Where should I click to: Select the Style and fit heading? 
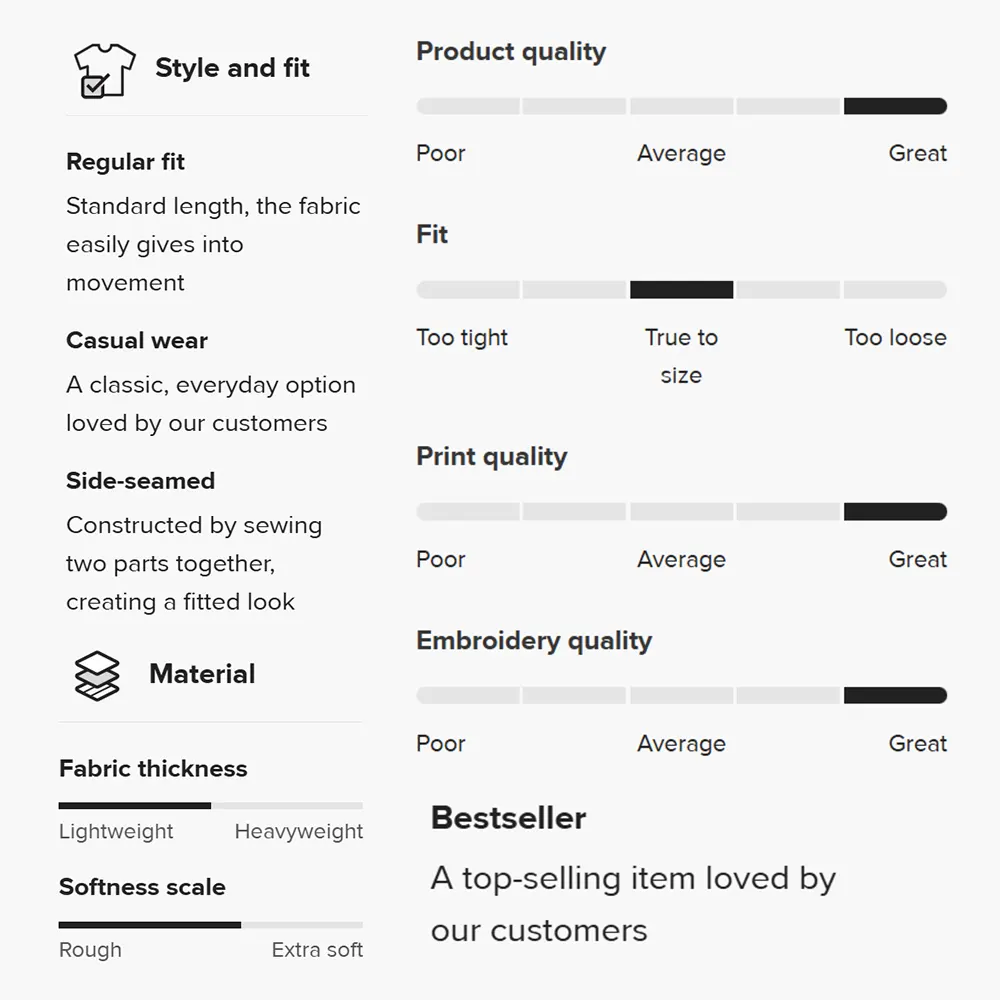coord(232,68)
